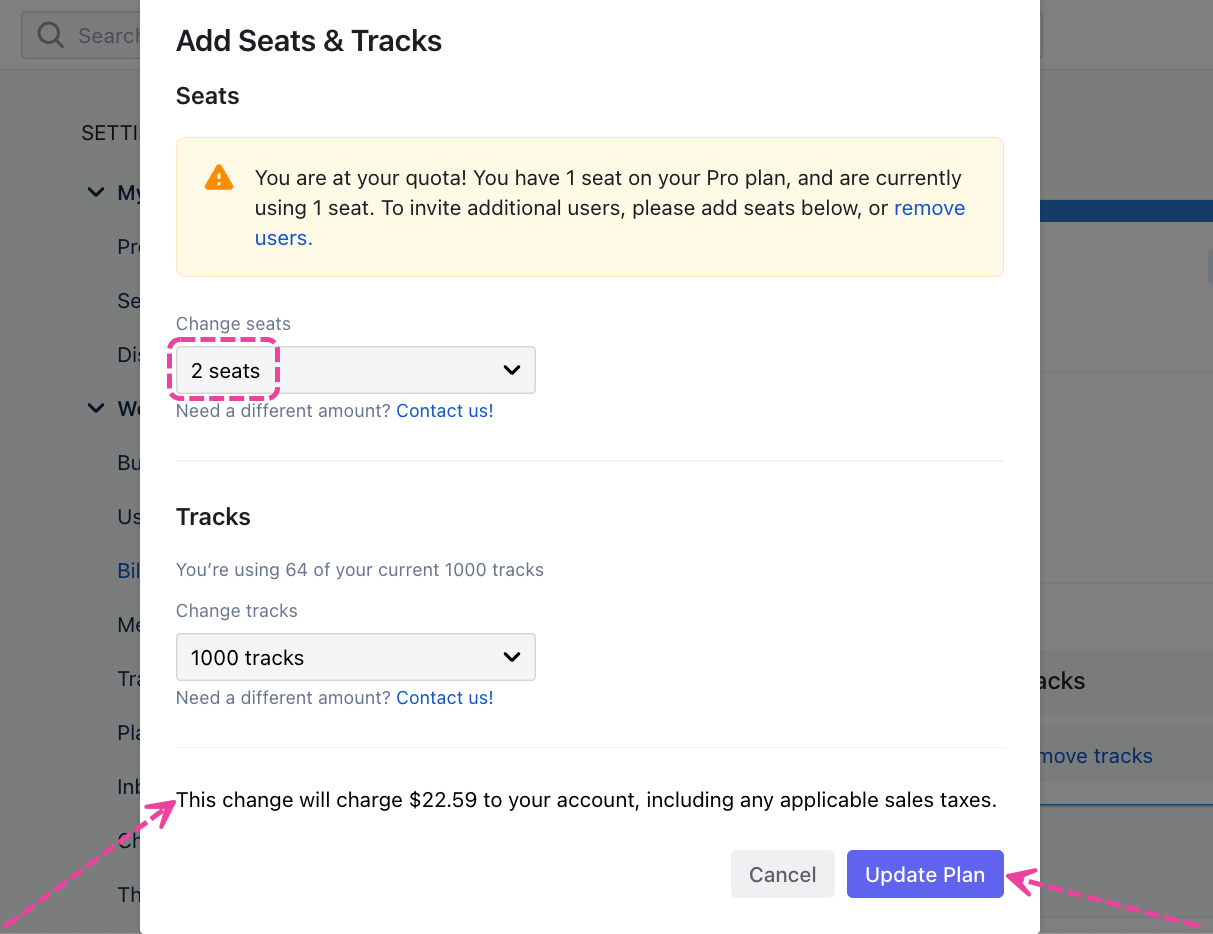
Task: Collapse the 'My' settings section chevron
Action: [96, 192]
